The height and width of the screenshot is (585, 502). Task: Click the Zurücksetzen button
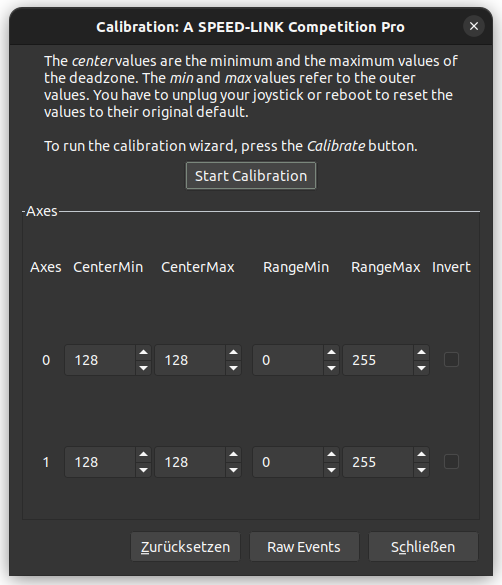coord(185,547)
